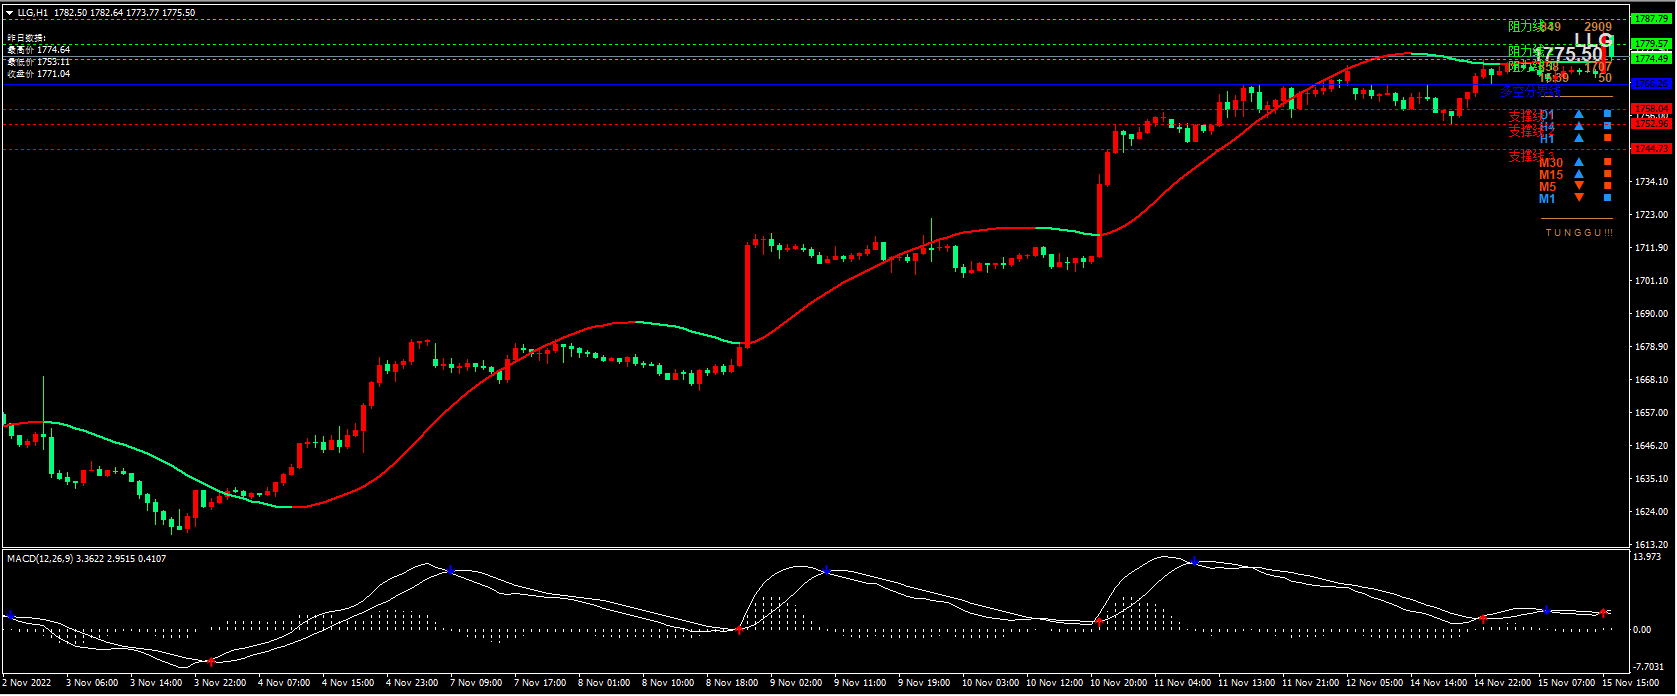Click the red 1758.04 price label
Image resolution: width=1677 pixels, height=696 pixels.
tap(1651, 108)
